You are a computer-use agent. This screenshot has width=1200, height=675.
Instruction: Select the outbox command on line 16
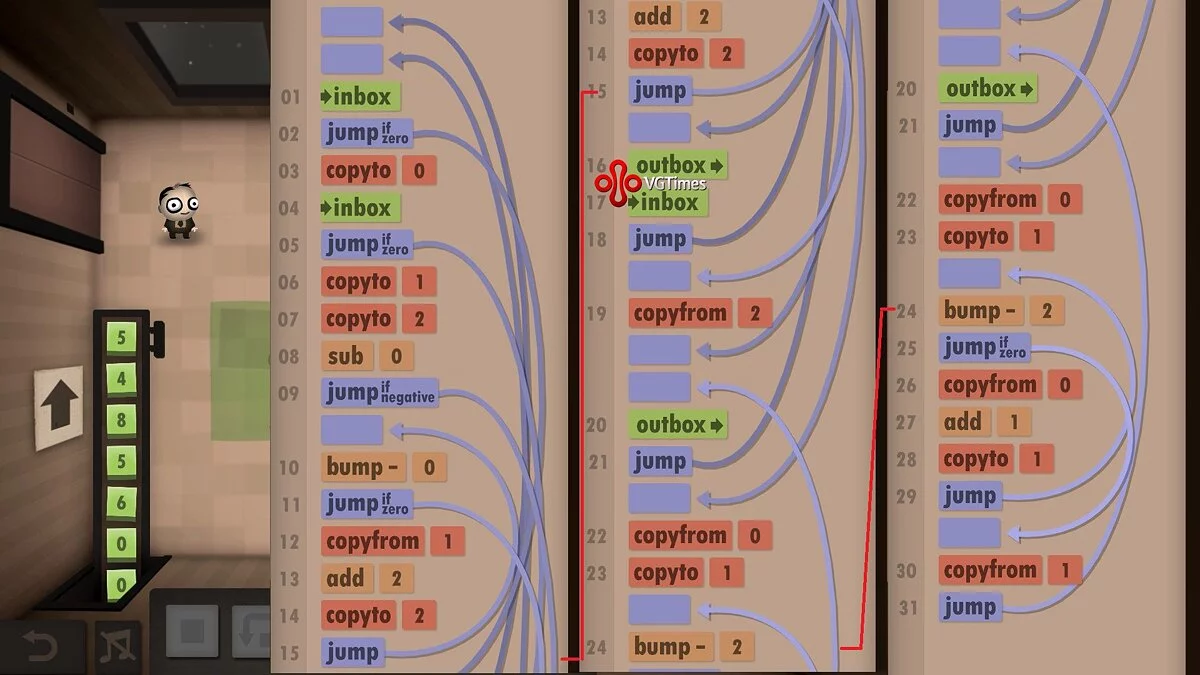click(679, 165)
